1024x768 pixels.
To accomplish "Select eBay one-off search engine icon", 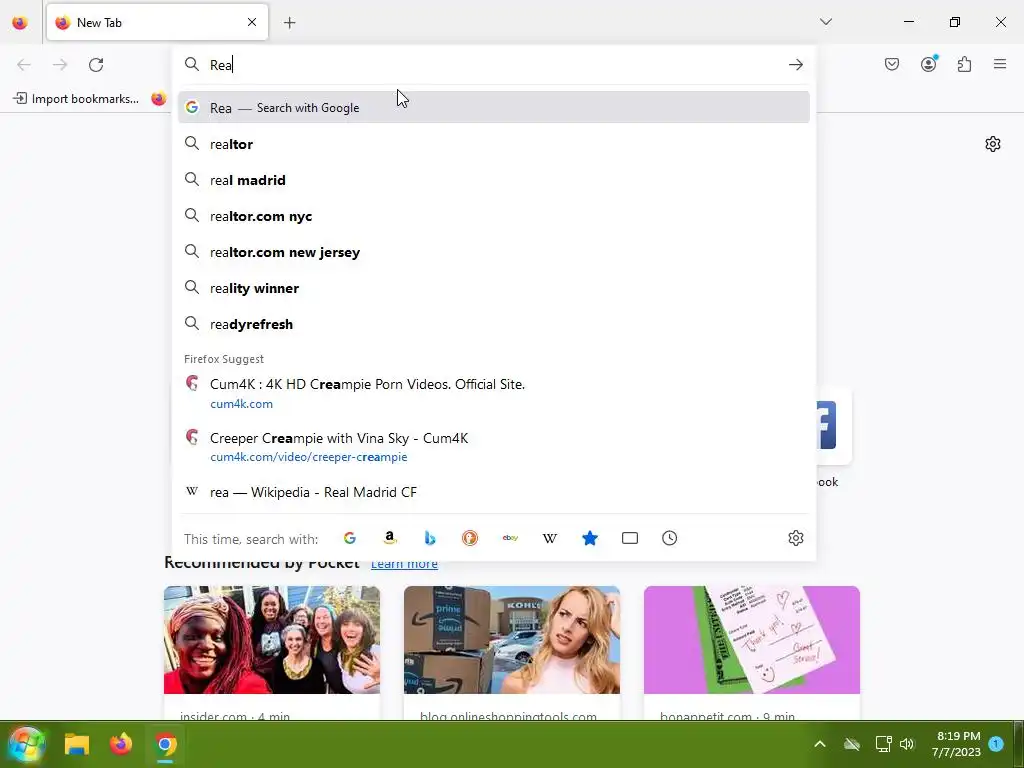I will point(510,538).
